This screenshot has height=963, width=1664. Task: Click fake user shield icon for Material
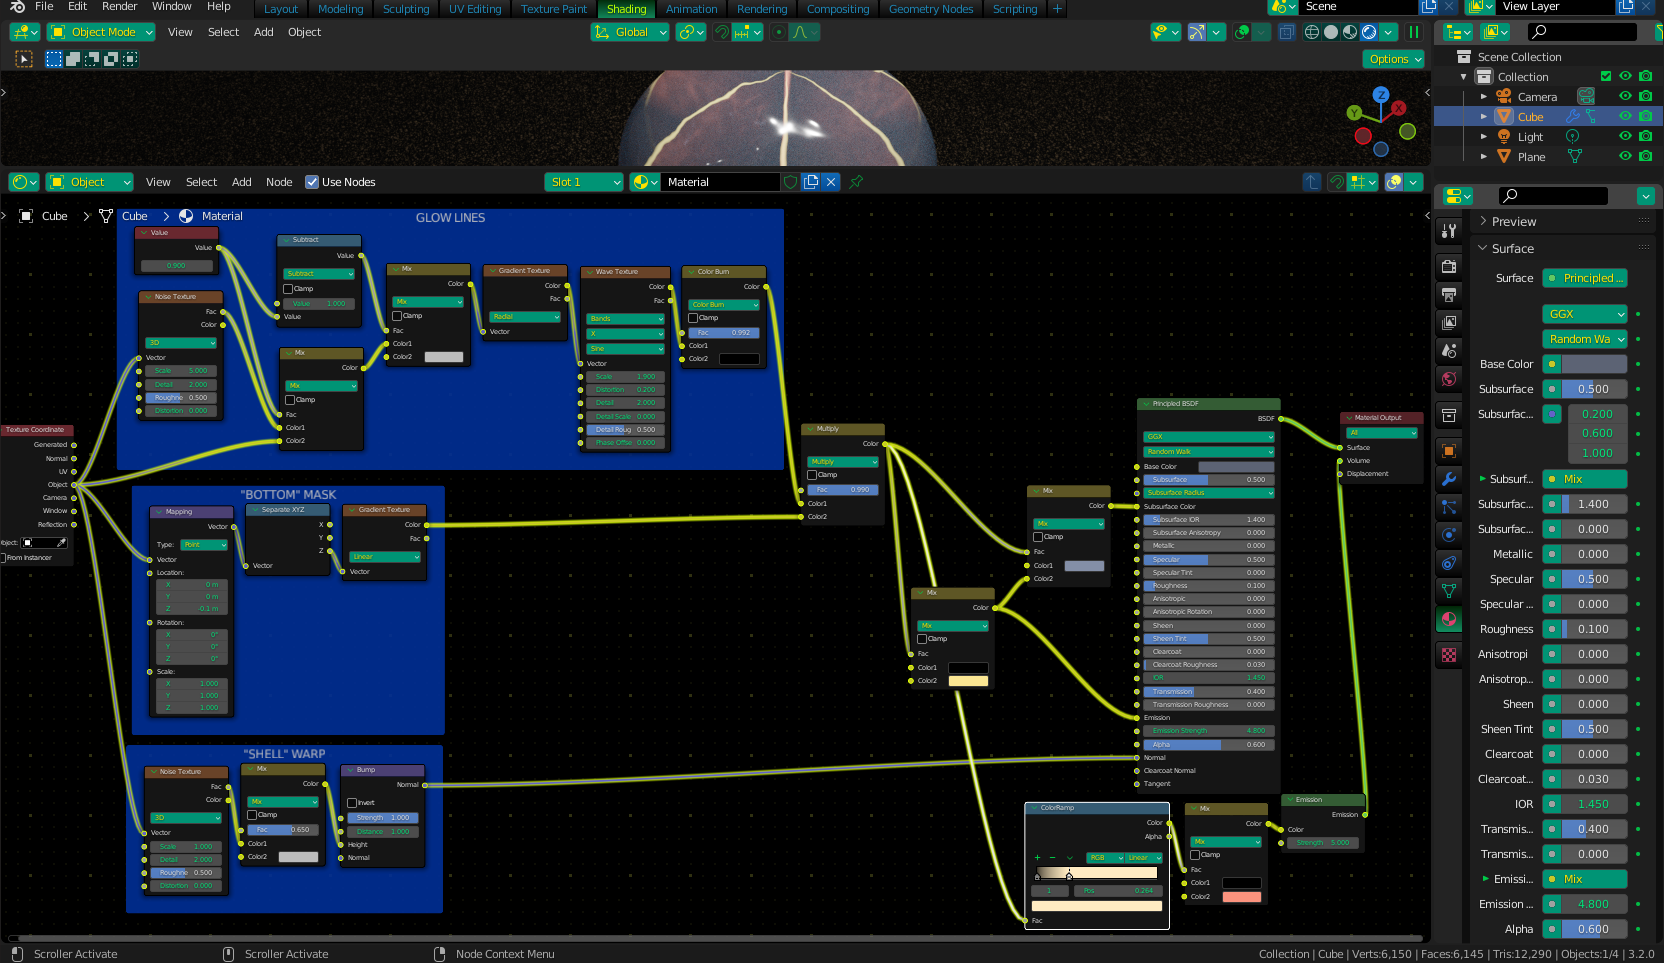pyautogui.click(x=791, y=182)
